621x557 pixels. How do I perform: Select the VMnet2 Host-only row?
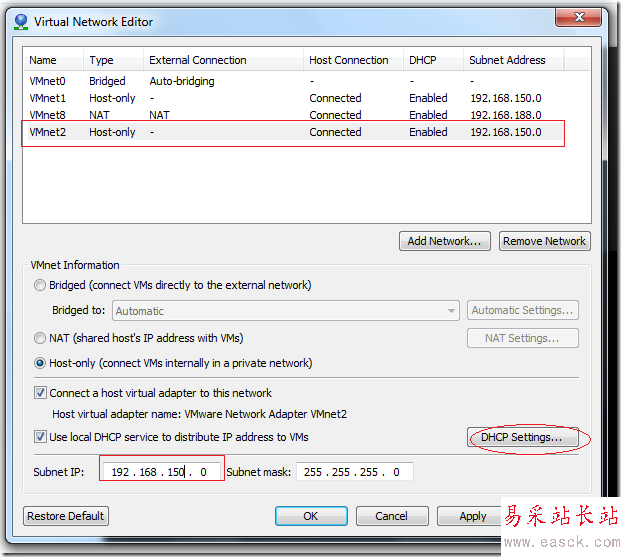tap(295, 132)
